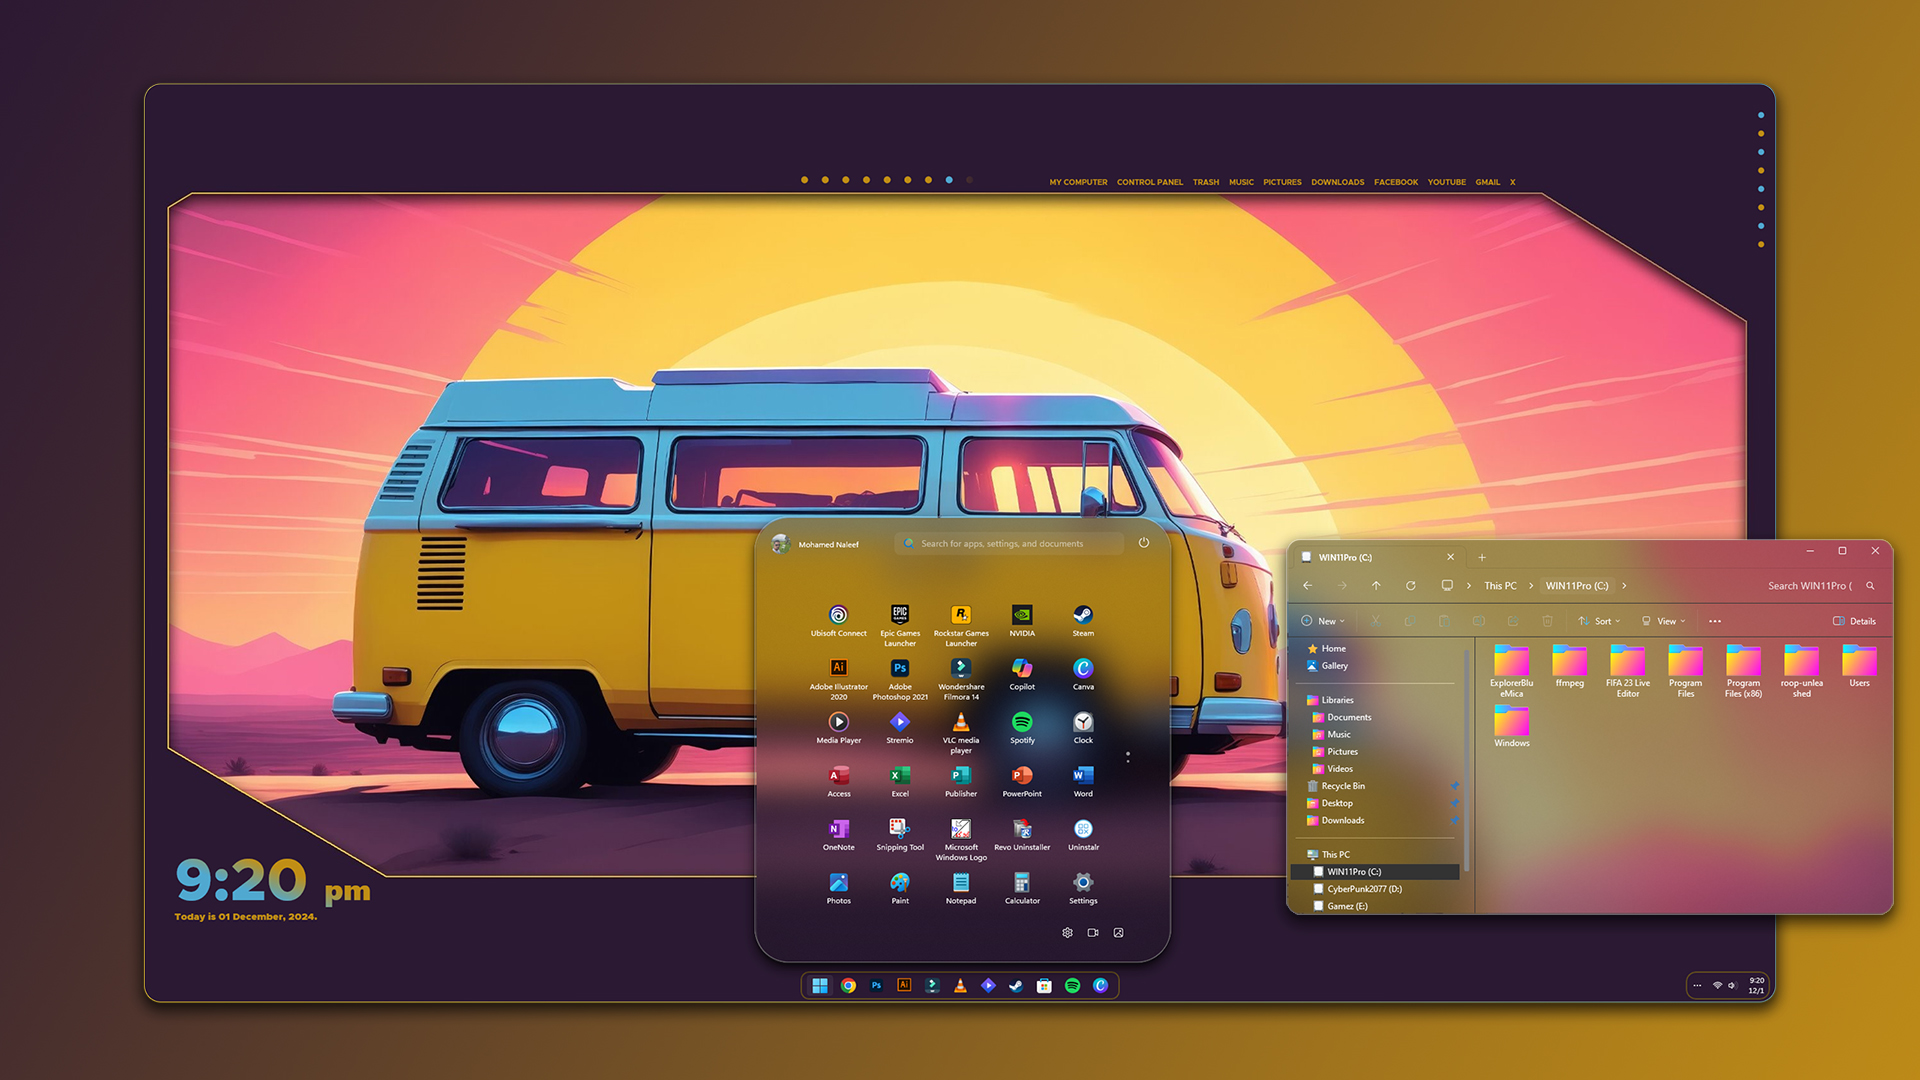Click the Search WIN11Pro box in Explorer

click(1820, 586)
